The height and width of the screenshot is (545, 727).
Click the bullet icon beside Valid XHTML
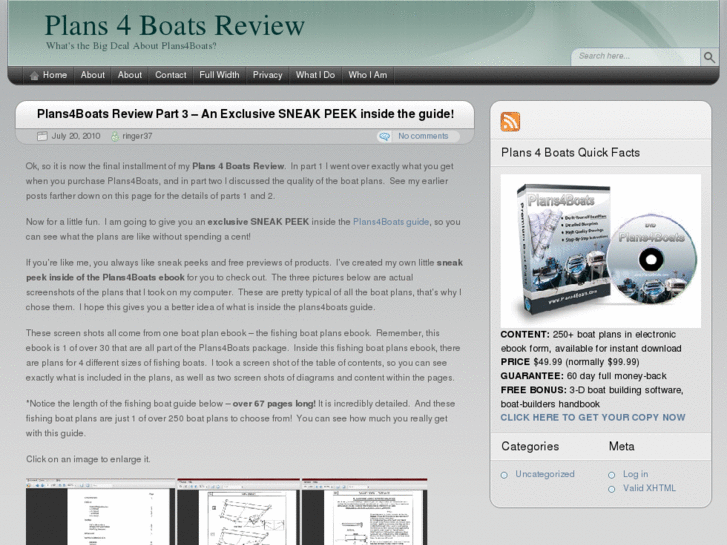(x=612, y=489)
